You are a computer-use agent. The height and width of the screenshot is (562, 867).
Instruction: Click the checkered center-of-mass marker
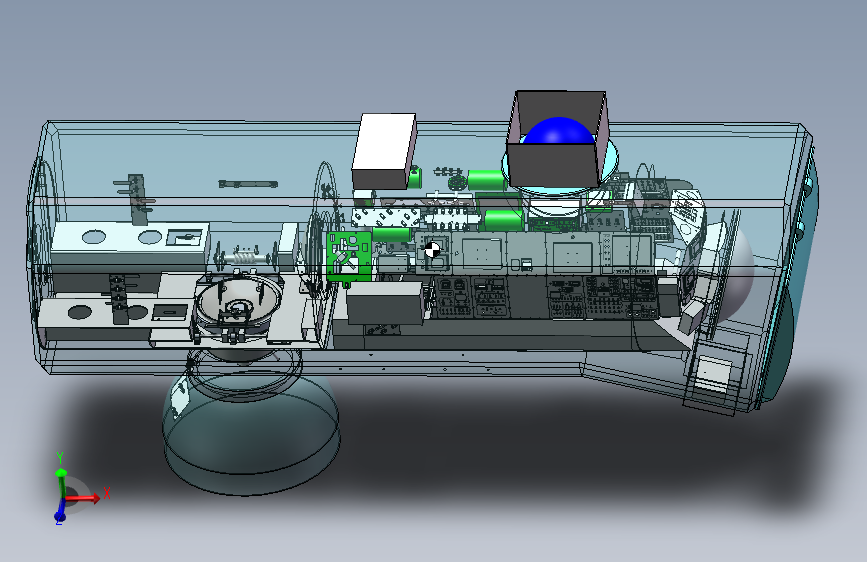(x=432, y=250)
